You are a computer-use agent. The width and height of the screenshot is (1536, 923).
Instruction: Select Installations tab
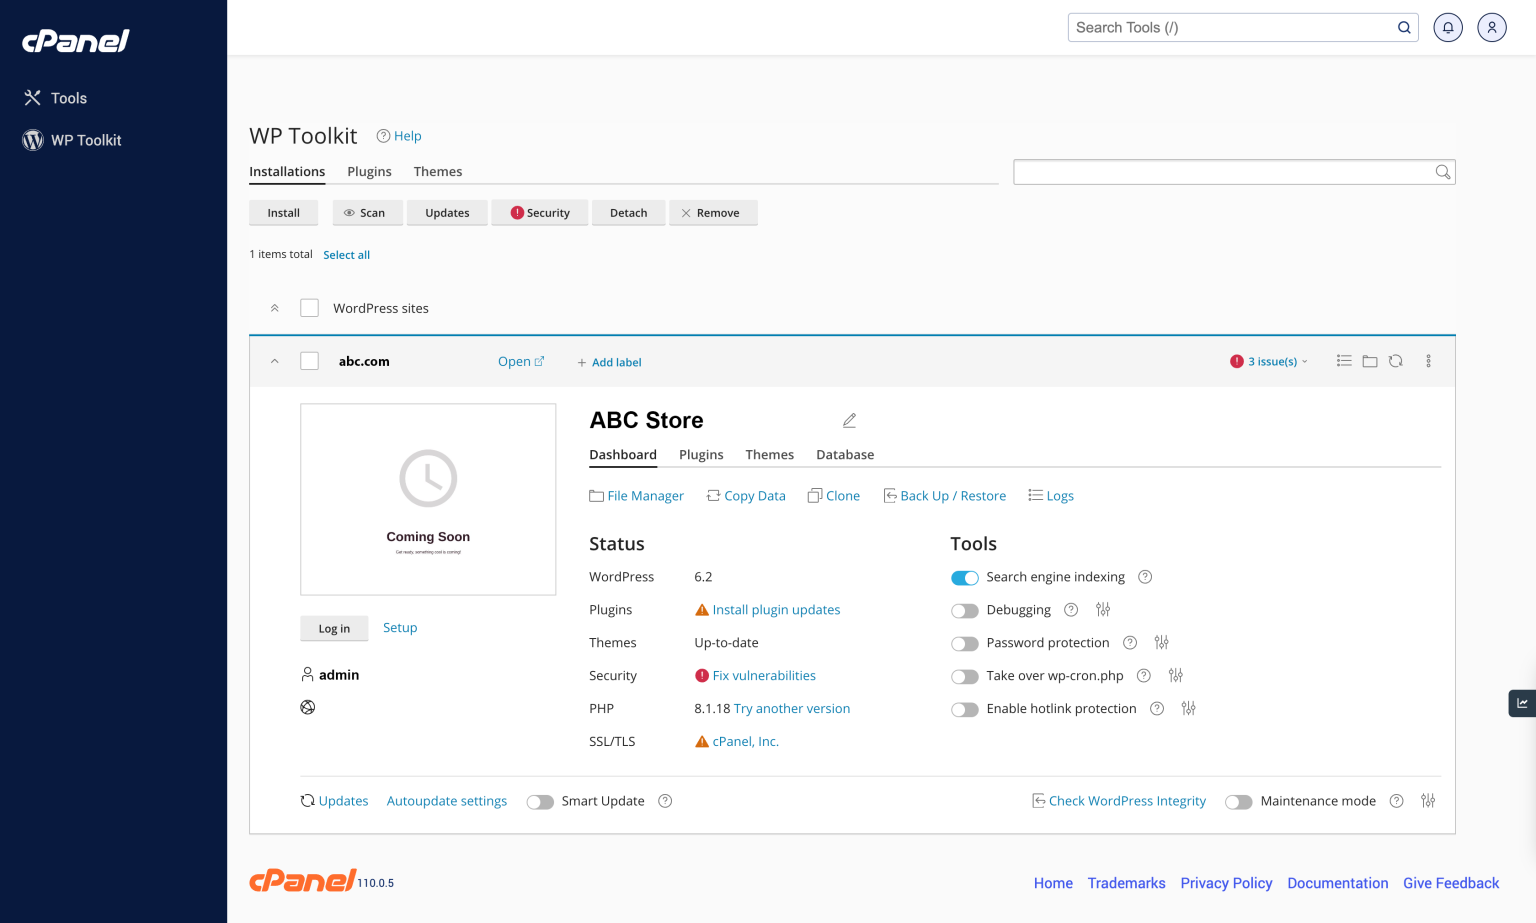(x=287, y=172)
